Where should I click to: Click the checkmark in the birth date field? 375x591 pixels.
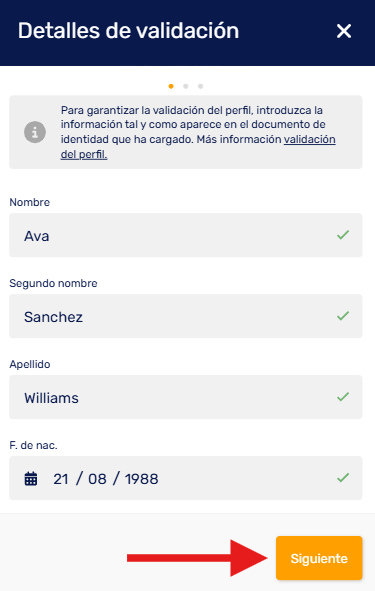343,478
